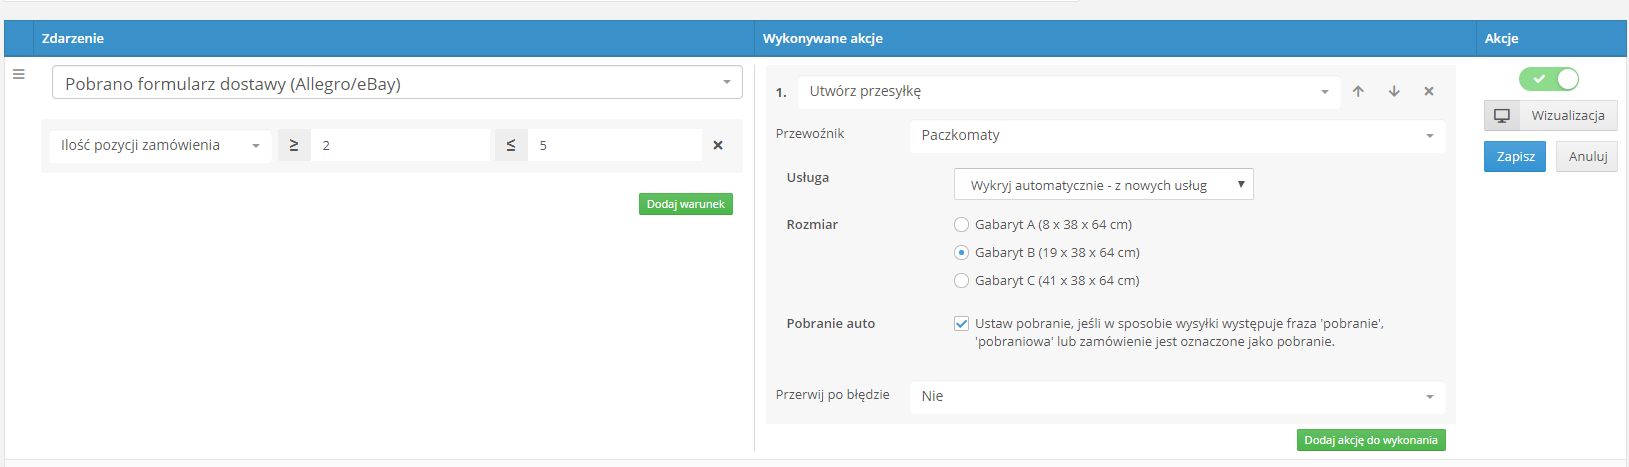This screenshot has width=1629, height=467.
Task: Click the greater-or-equal operator icon
Action: [294, 145]
